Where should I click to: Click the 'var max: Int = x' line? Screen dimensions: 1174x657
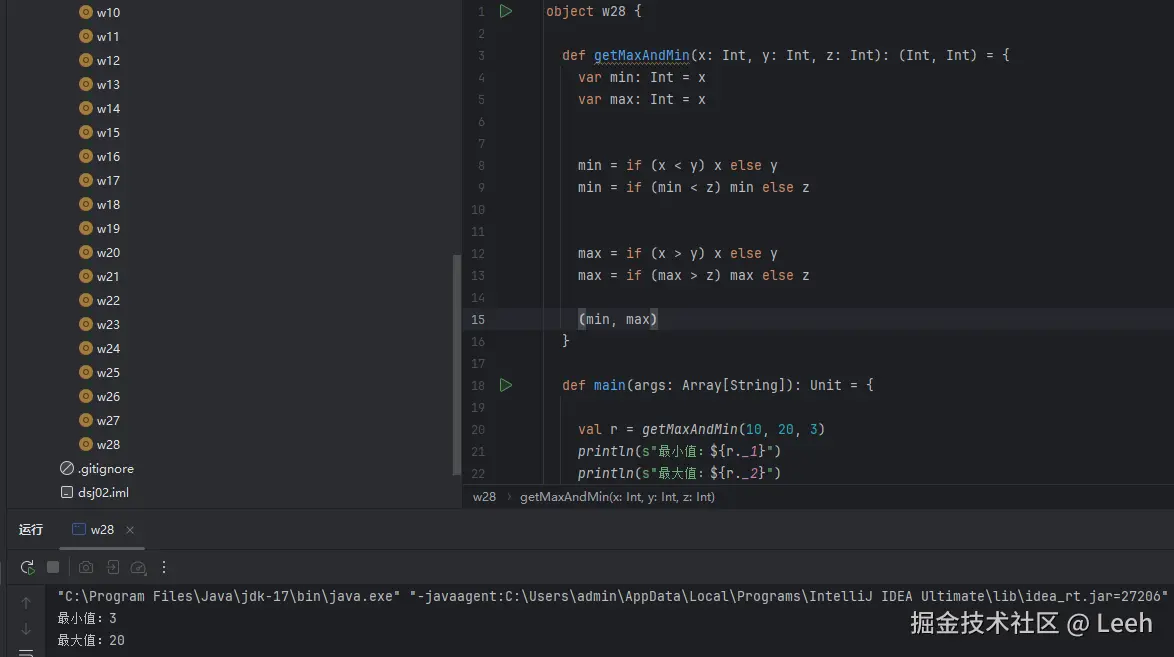click(642, 99)
